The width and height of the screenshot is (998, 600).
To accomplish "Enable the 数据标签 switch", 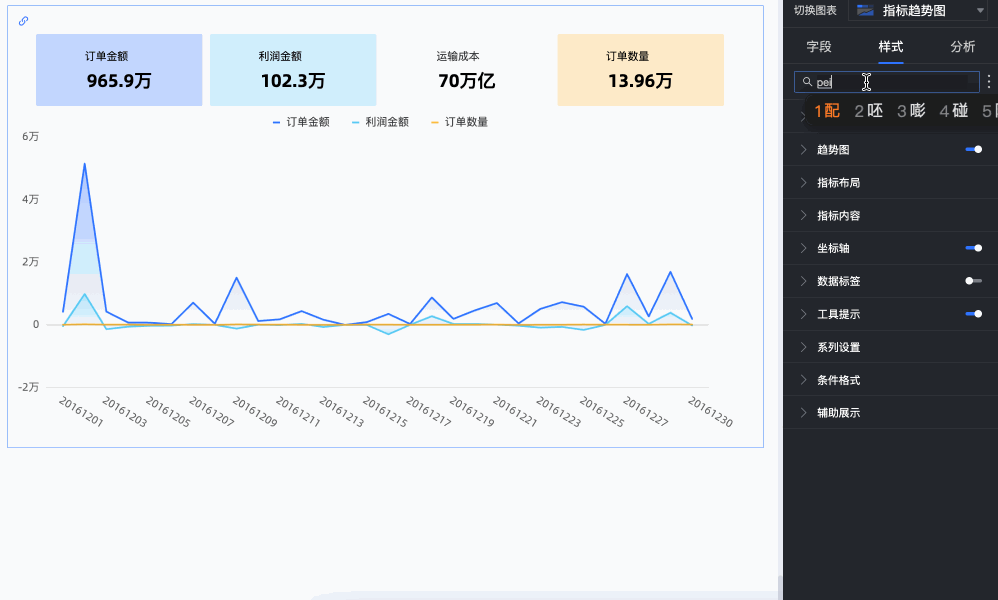I will click(x=973, y=281).
